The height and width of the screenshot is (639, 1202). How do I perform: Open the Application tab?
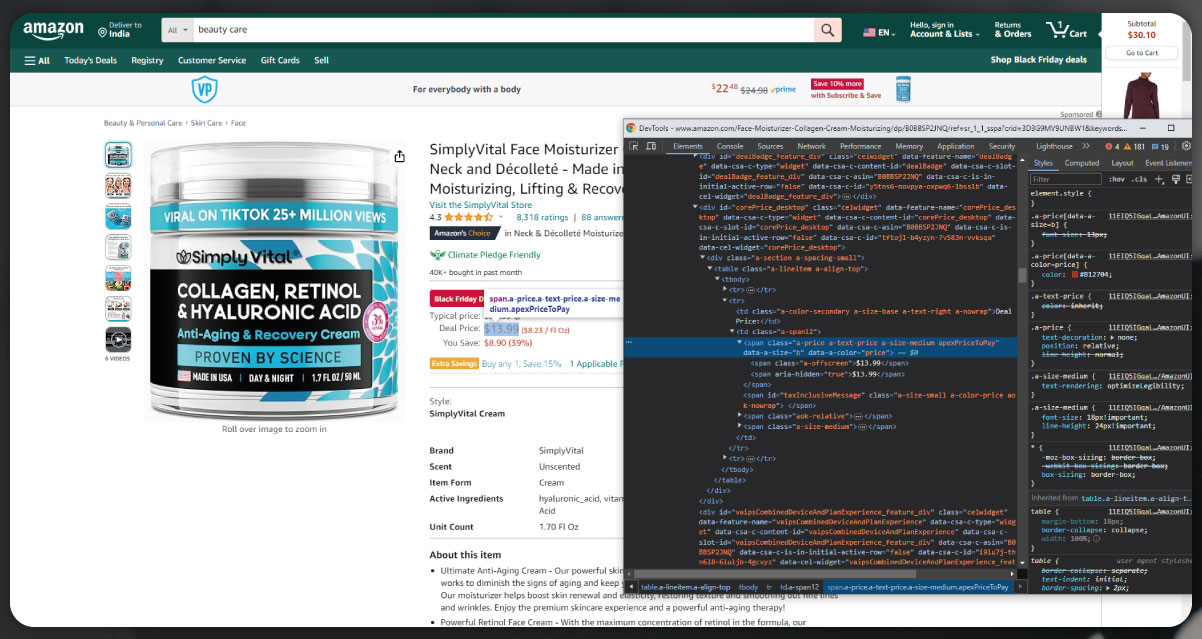click(956, 146)
